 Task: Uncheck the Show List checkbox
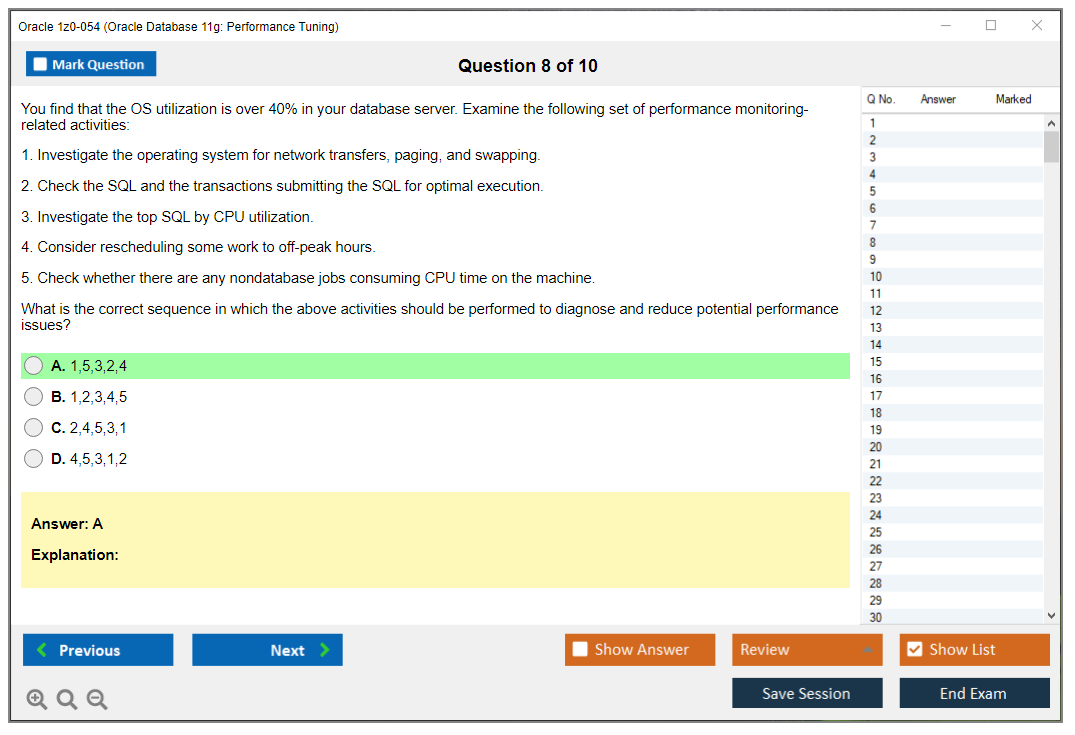pyautogui.click(x=914, y=650)
